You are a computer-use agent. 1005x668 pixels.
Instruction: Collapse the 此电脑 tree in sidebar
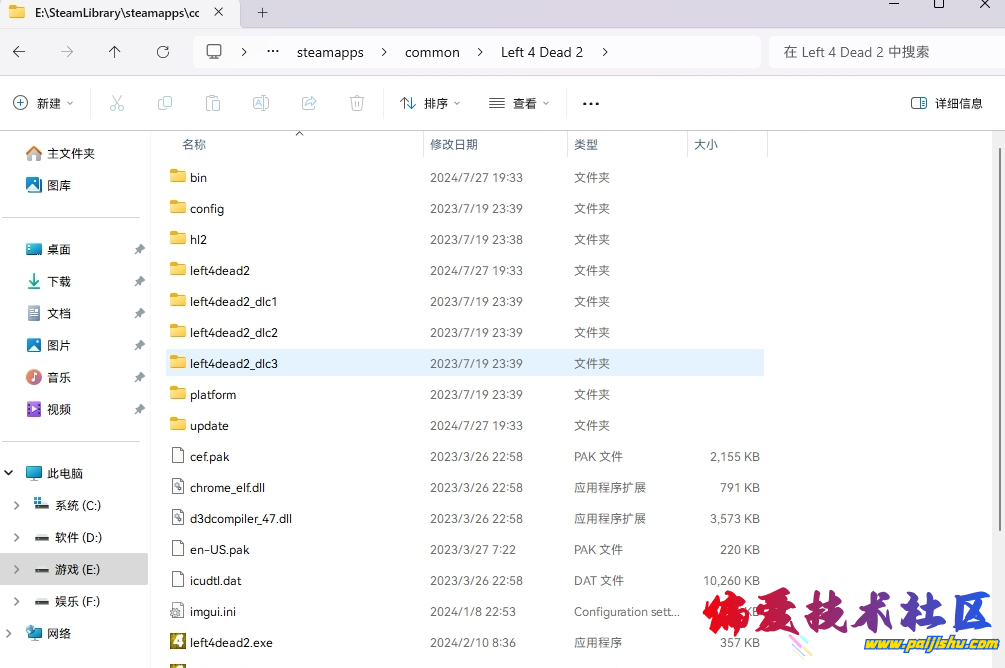click(x=8, y=471)
